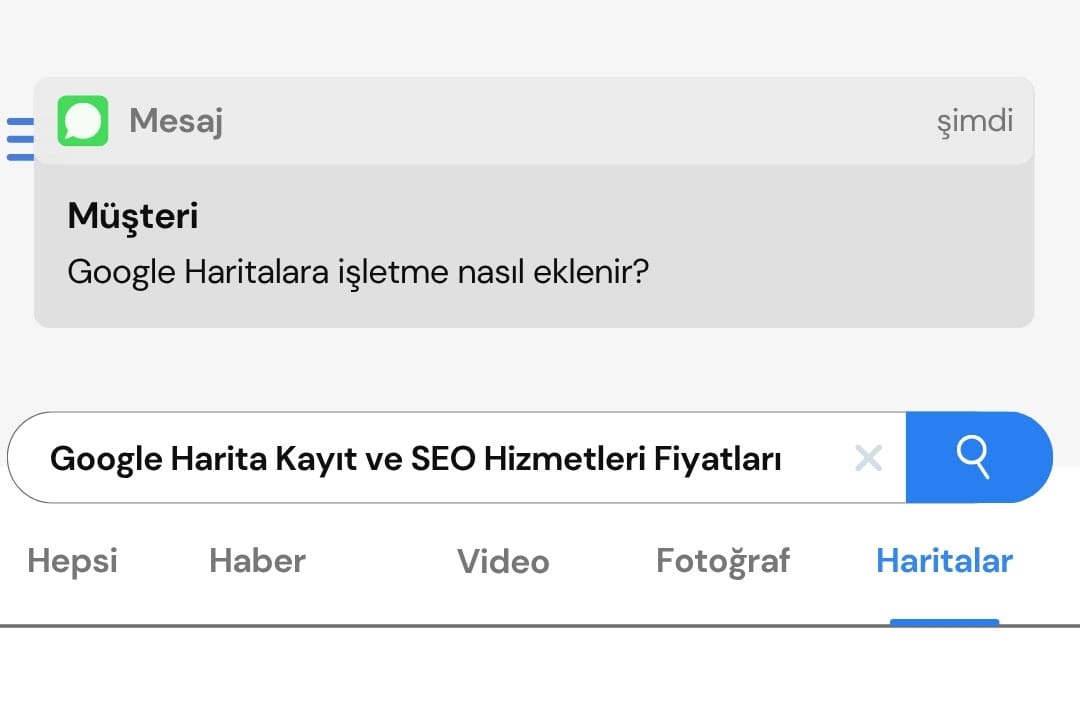1080x720 pixels.
Task: Clear the search field with X
Action: 868,457
